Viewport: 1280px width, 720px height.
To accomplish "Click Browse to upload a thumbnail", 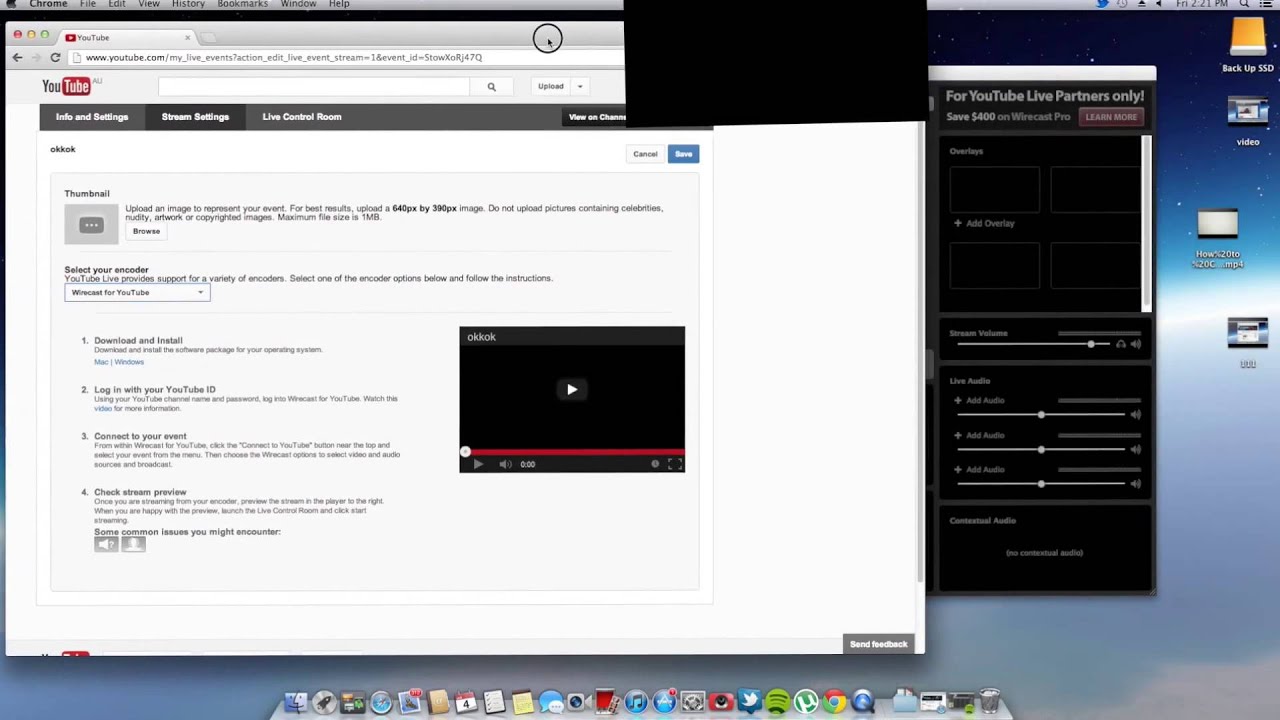I will 146,231.
